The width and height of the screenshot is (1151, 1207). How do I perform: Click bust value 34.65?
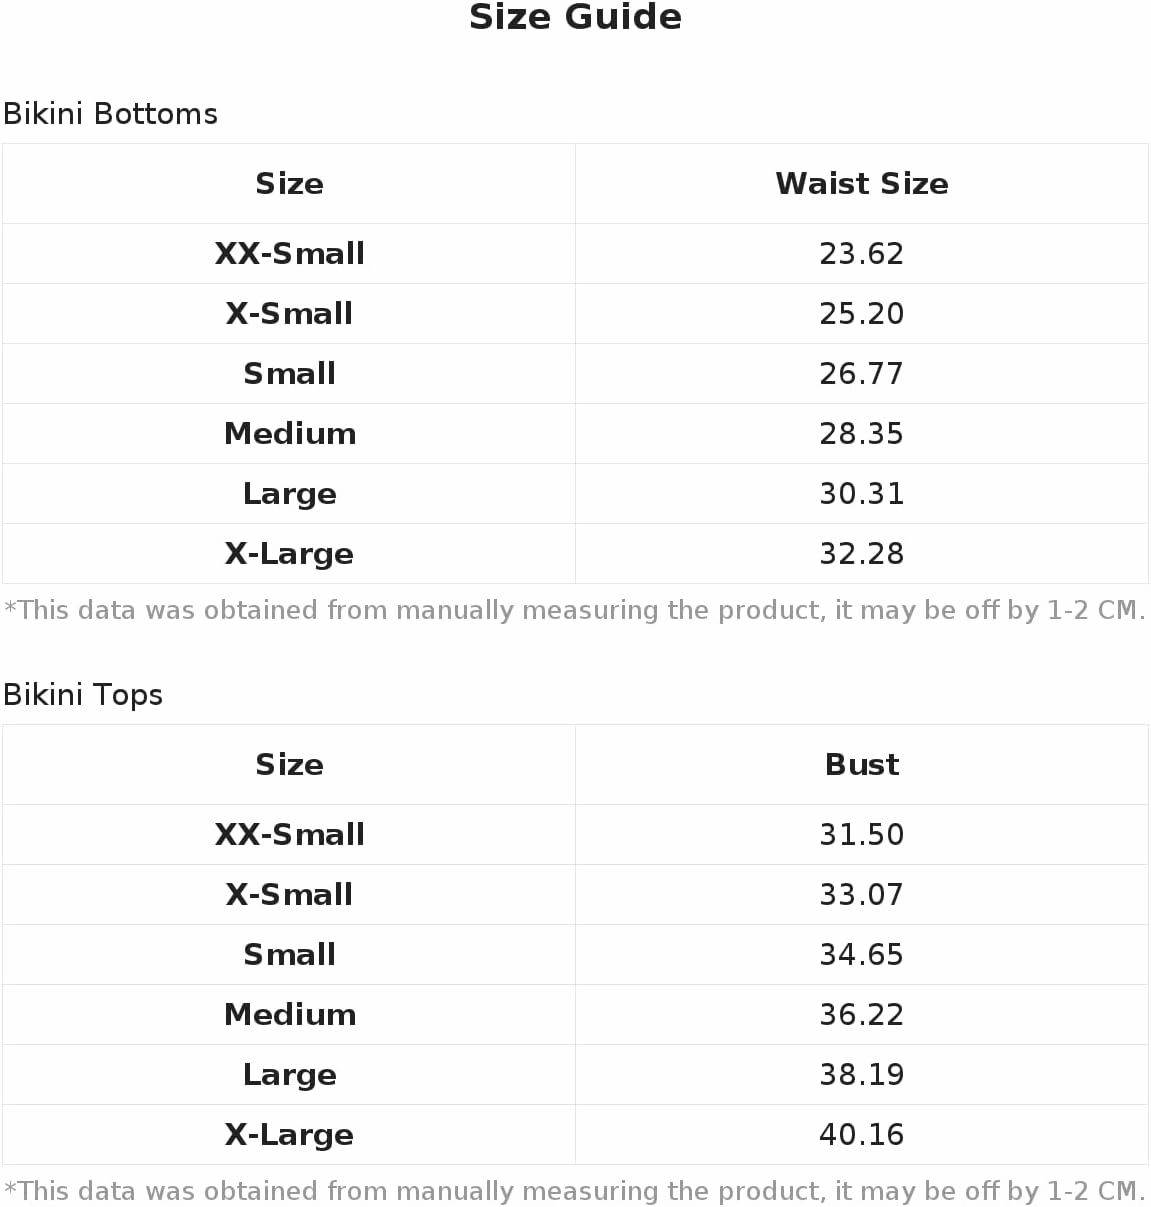tap(862, 955)
